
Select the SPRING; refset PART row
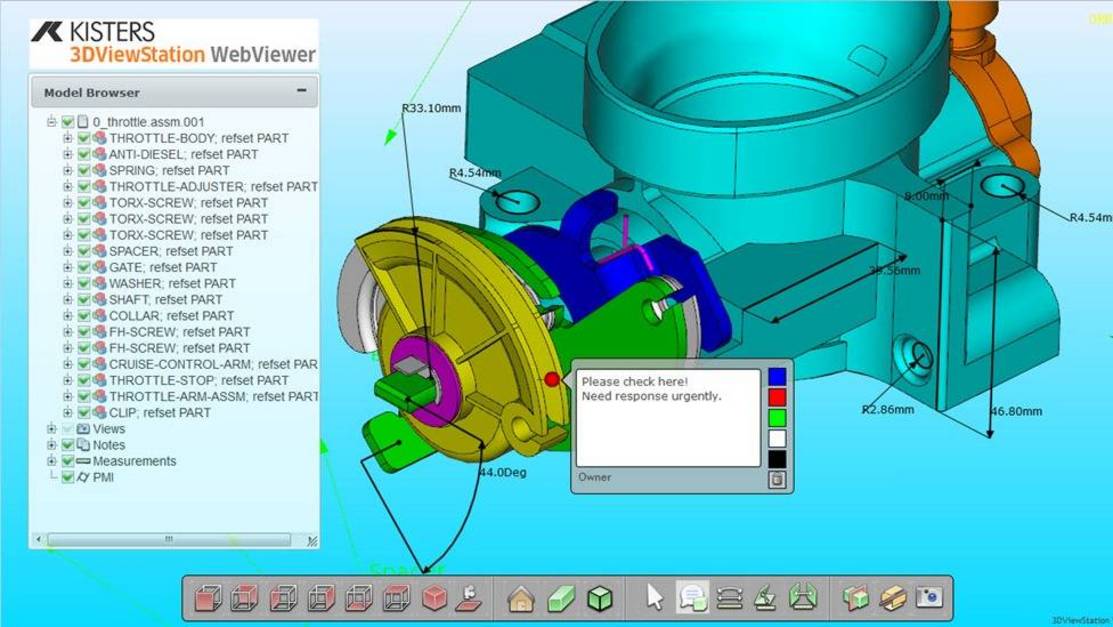pyautogui.click(x=169, y=170)
